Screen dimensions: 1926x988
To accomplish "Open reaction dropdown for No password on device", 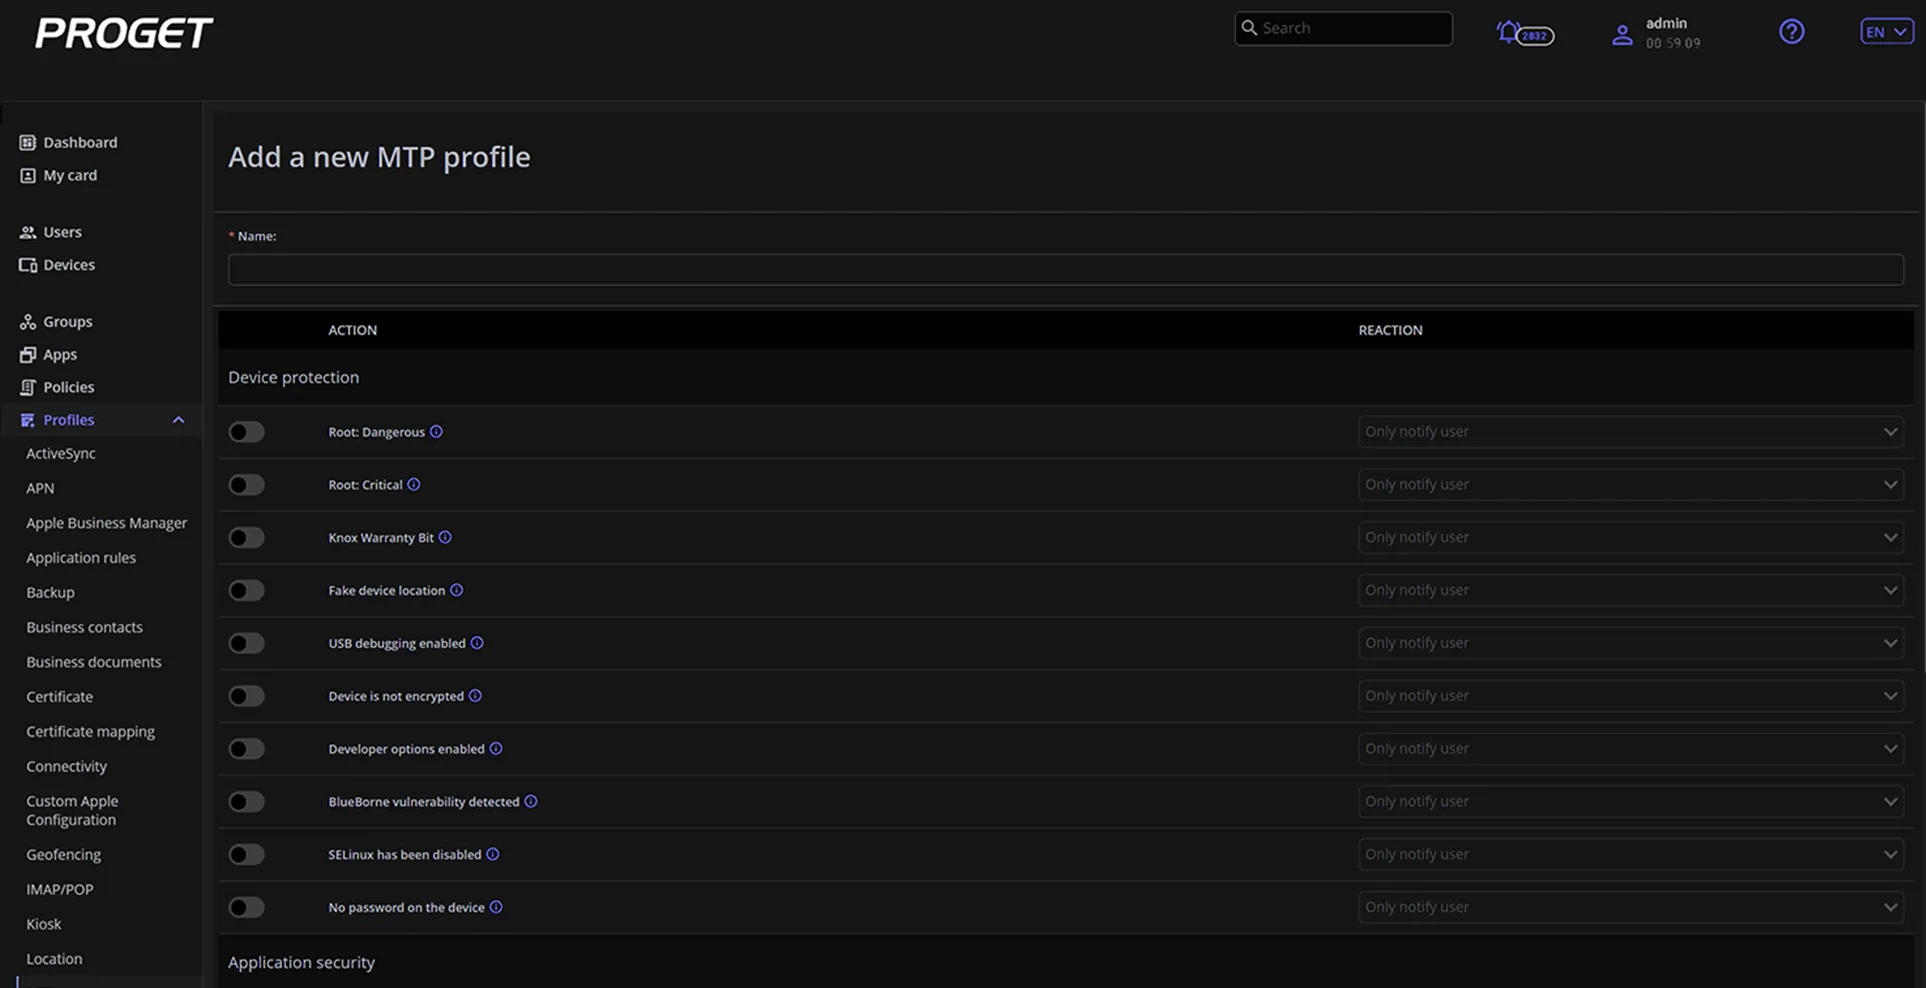I will [1630, 907].
